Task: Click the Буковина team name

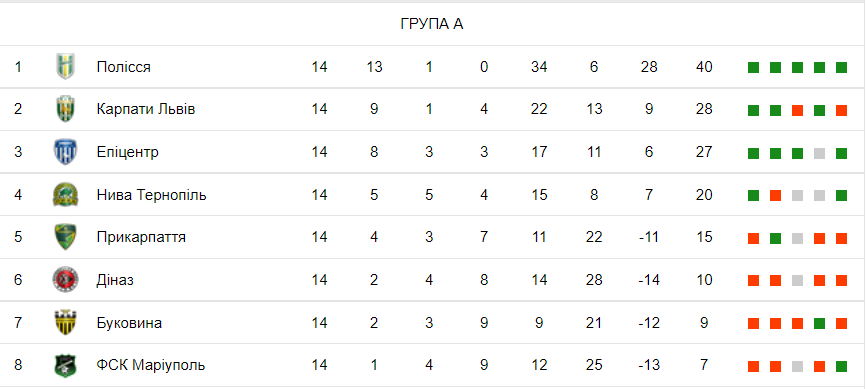Action: pyautogui.click(x=129, y=323)
